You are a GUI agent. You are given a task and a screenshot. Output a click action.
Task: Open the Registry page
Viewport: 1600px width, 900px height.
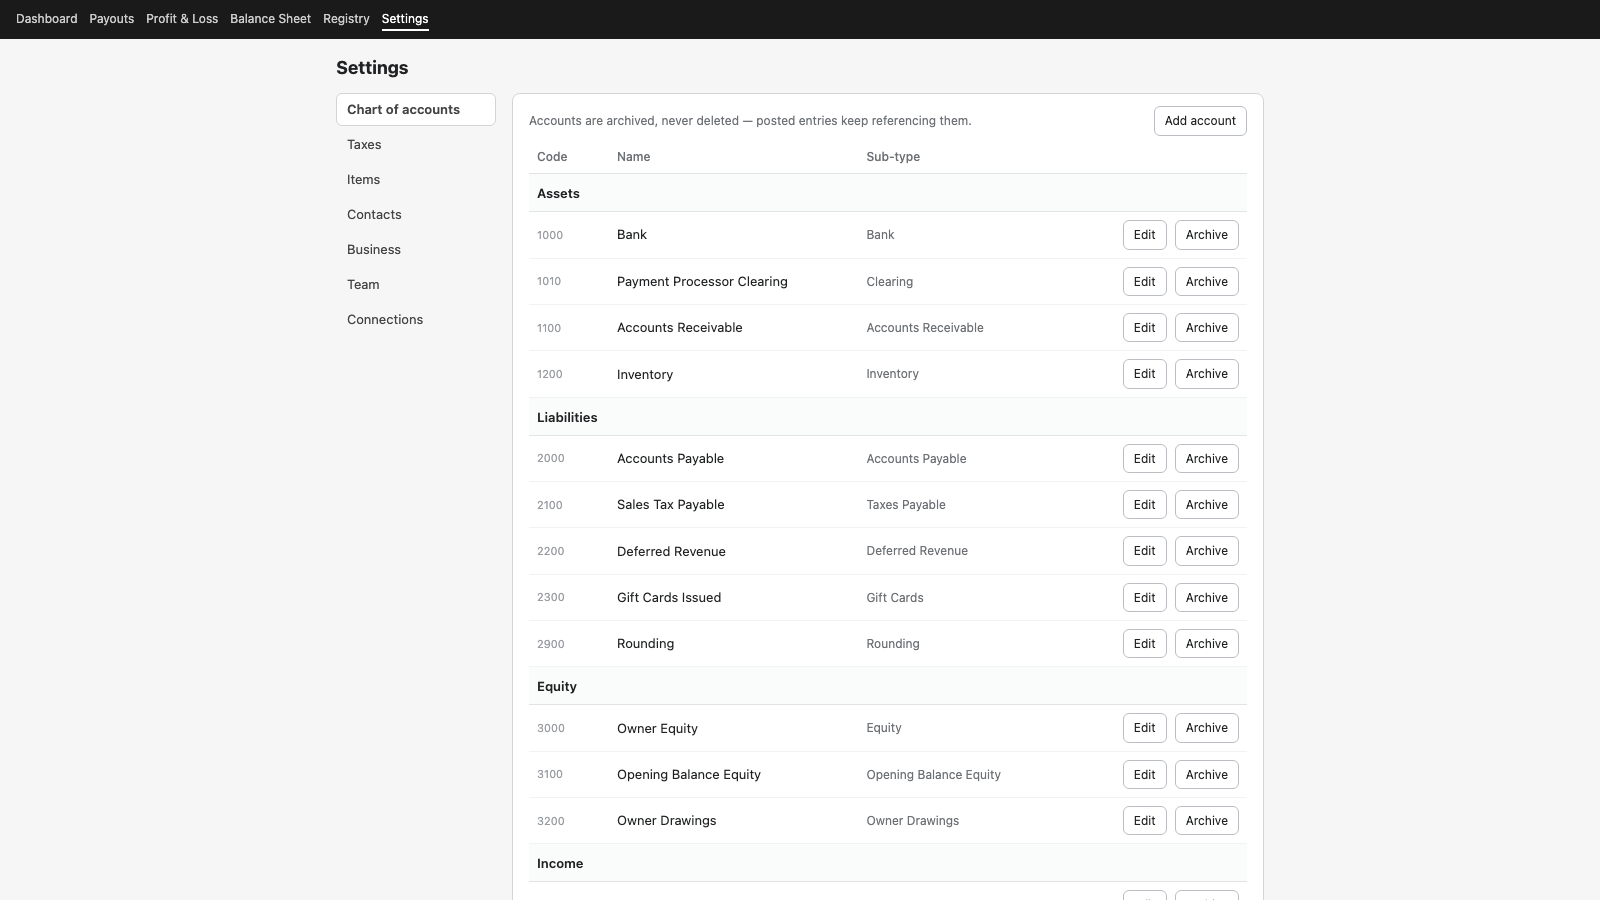tap(346, 19)
